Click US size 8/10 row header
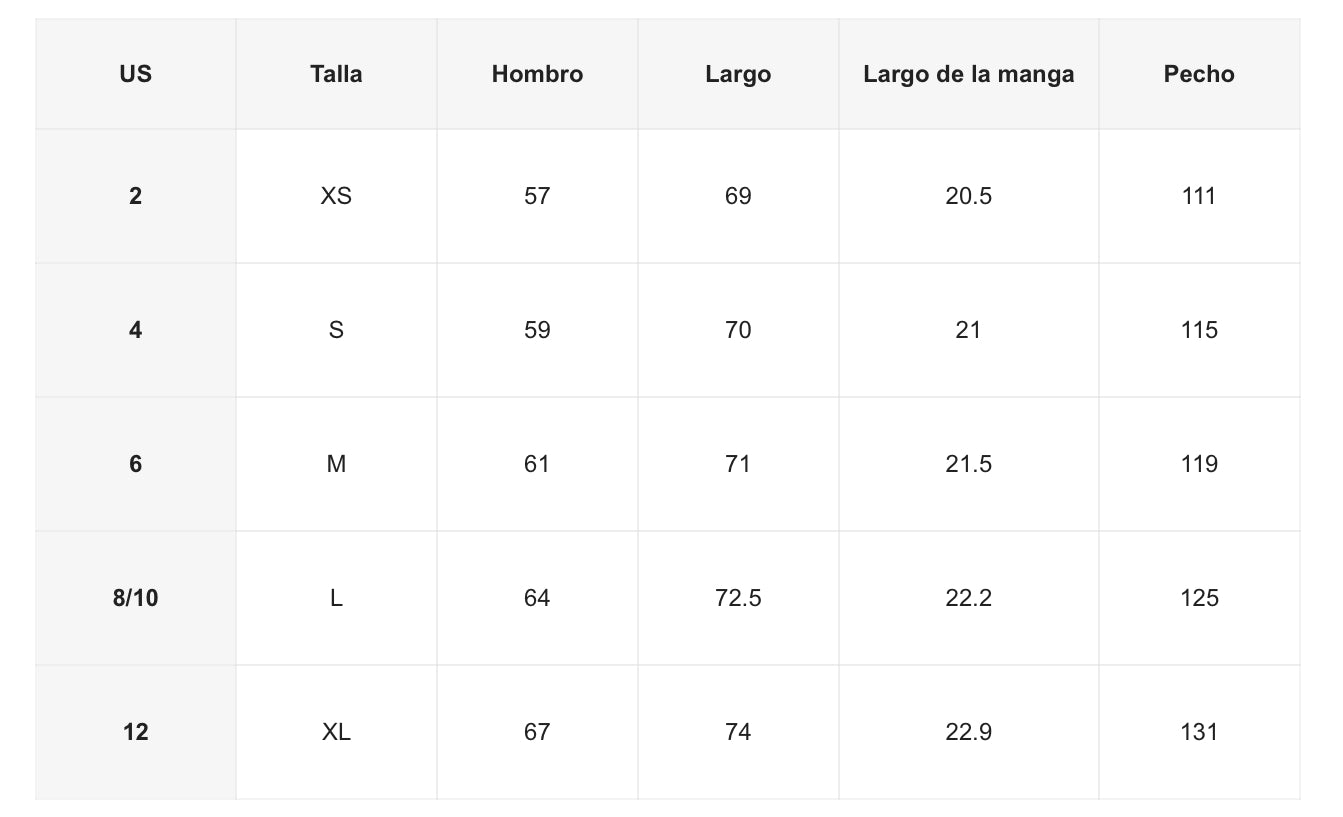 pyautogui.click(x=135, y=598)
